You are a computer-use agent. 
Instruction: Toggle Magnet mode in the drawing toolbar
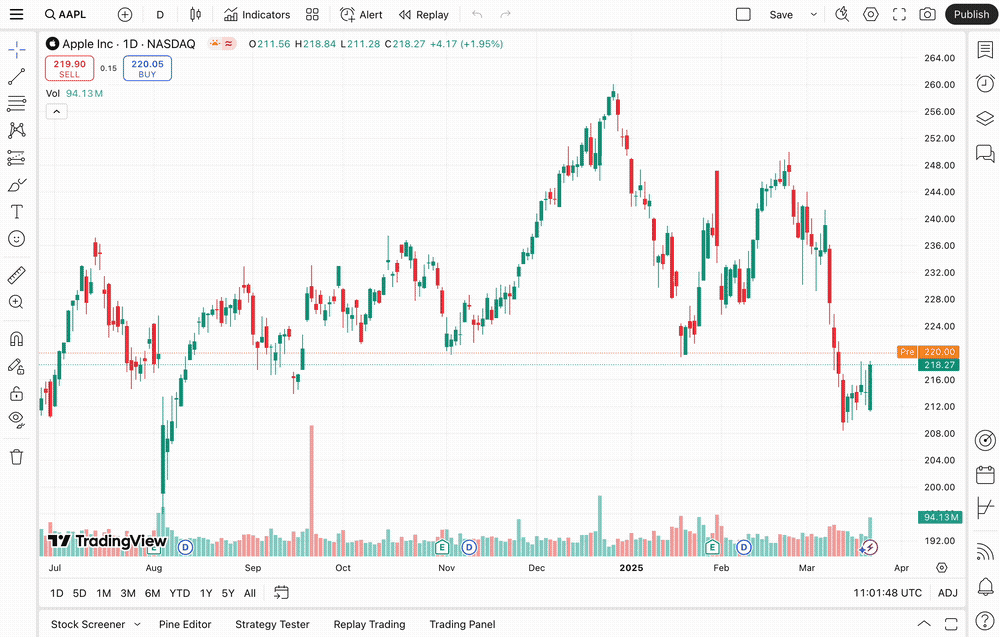pyautogui.click(x=17, y=339)
